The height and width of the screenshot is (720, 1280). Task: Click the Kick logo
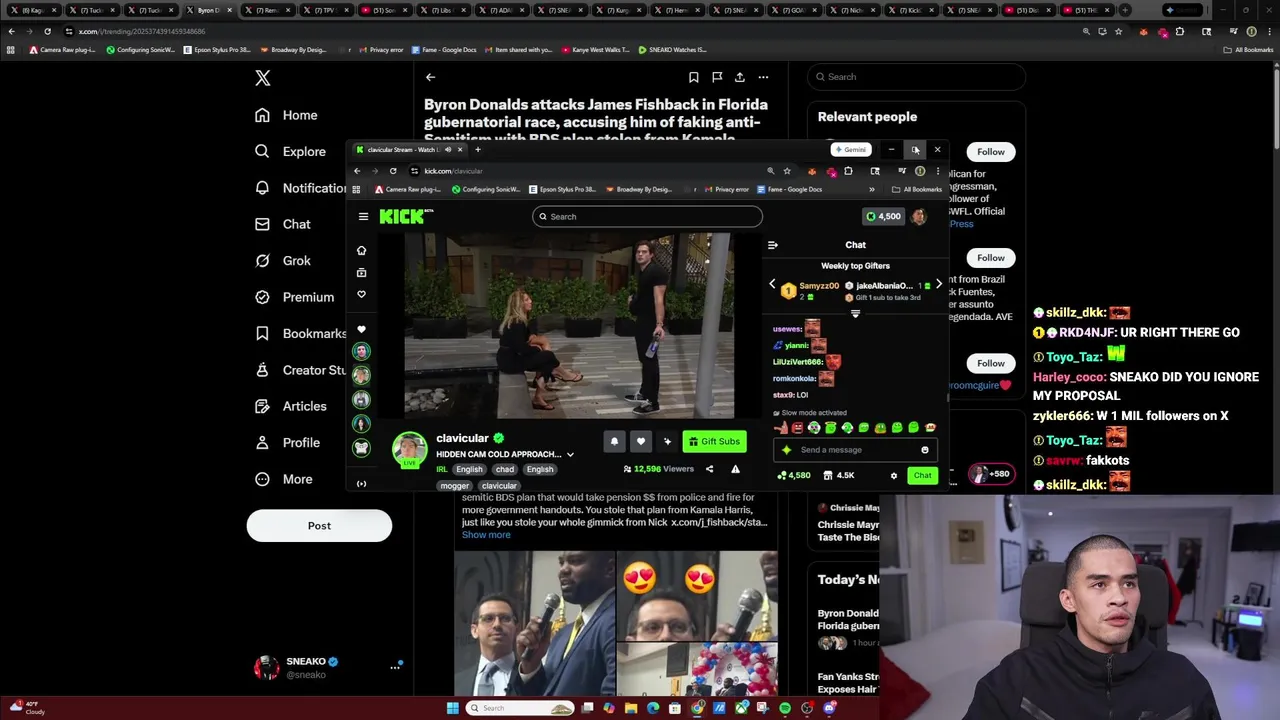click(x=404, y=216)
